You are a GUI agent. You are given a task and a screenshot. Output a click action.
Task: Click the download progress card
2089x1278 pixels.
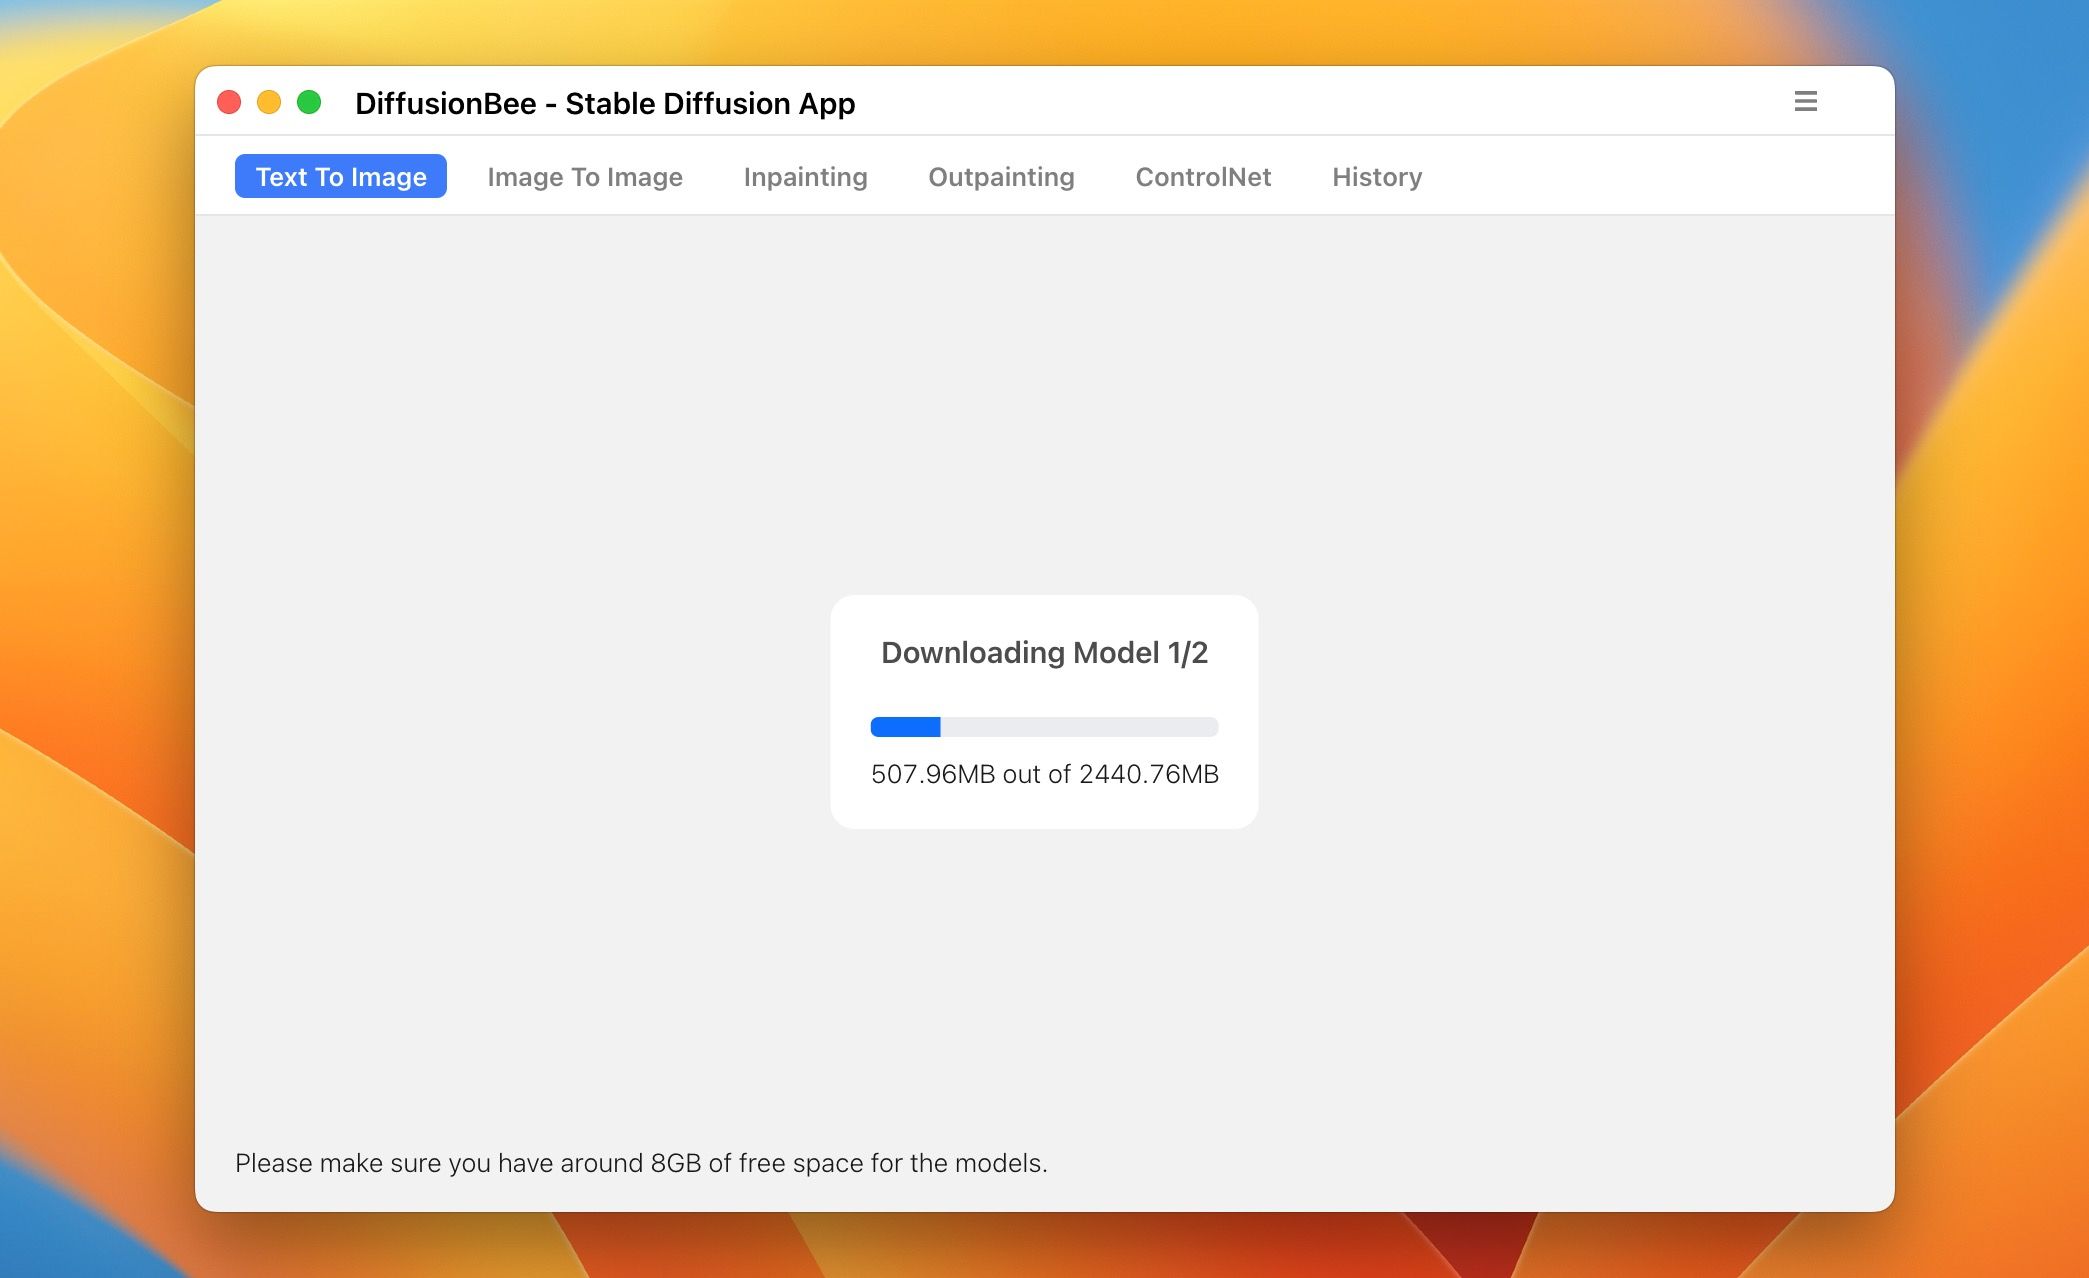tap(1044, 712)
